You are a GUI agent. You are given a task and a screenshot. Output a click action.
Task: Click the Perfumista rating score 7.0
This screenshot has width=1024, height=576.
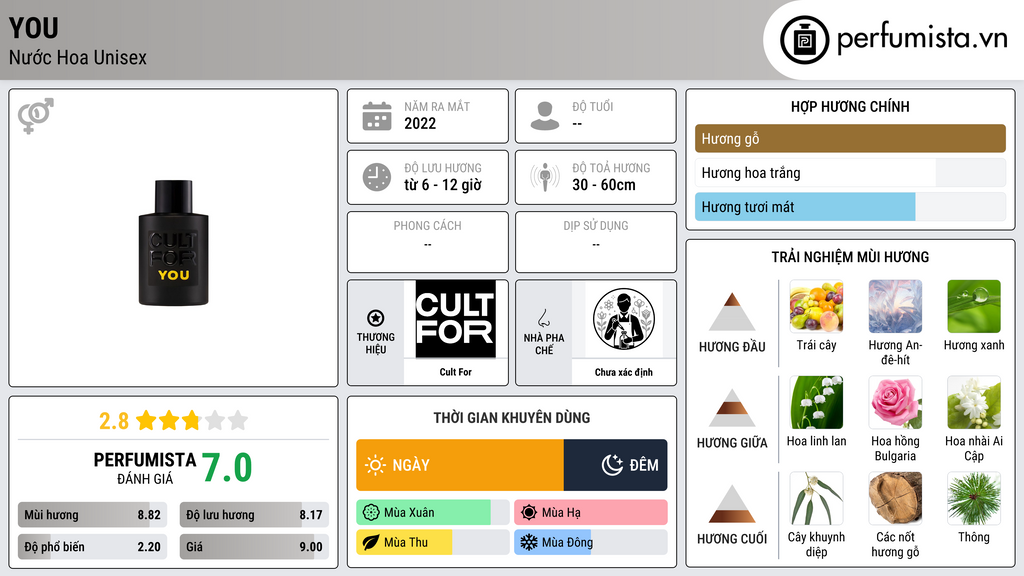tap(227, 468)
